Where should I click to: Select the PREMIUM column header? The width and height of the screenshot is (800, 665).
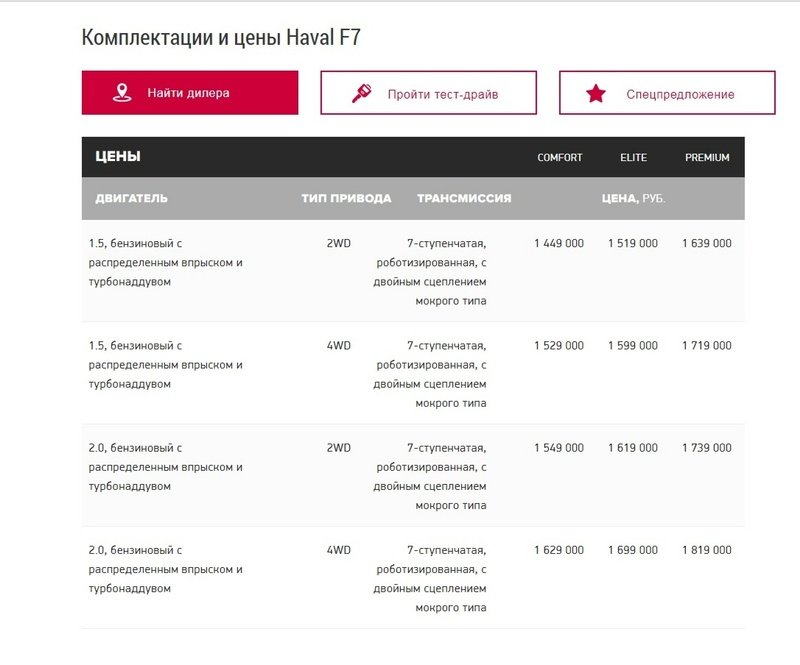coord(707,158)
